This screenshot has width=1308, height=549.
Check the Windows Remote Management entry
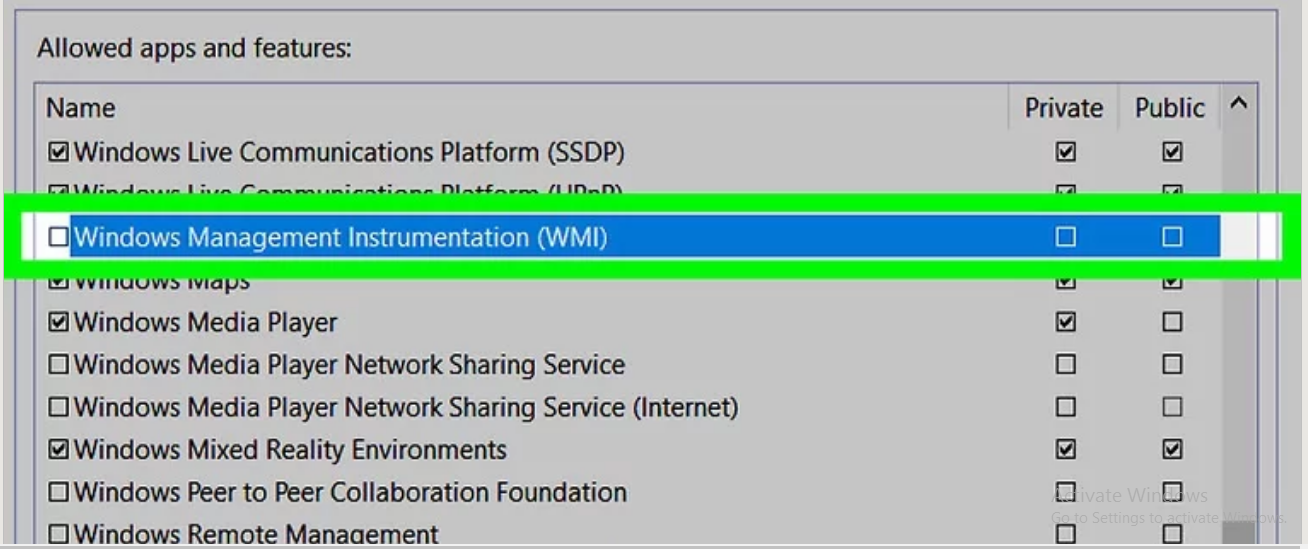click(59, 535)
